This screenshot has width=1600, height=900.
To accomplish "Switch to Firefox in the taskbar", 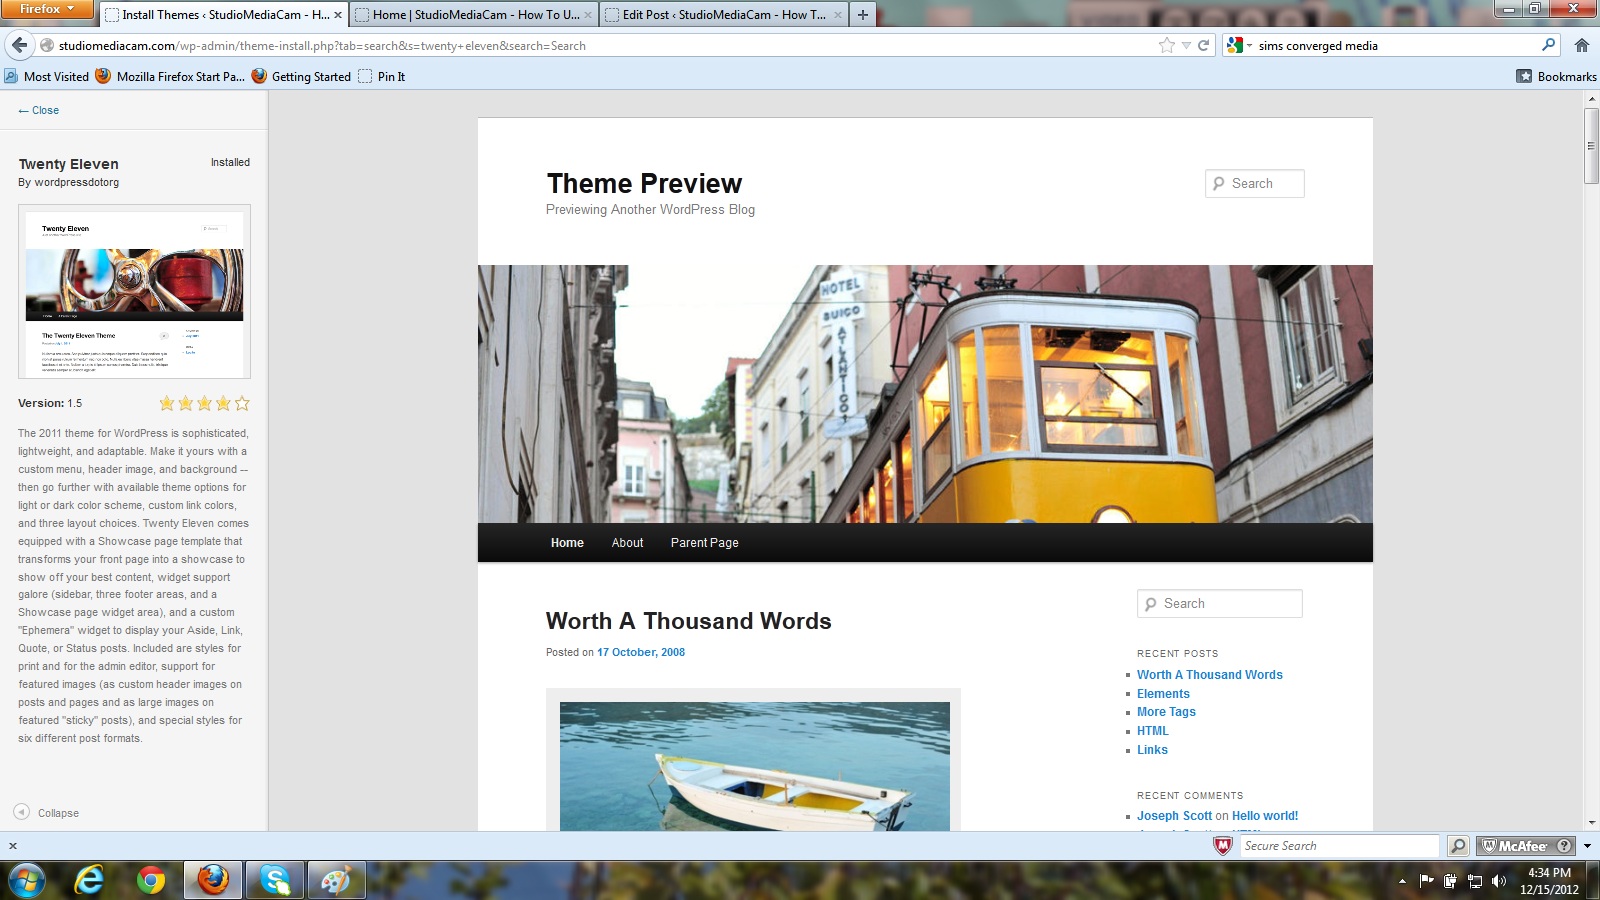I will 213,880.
